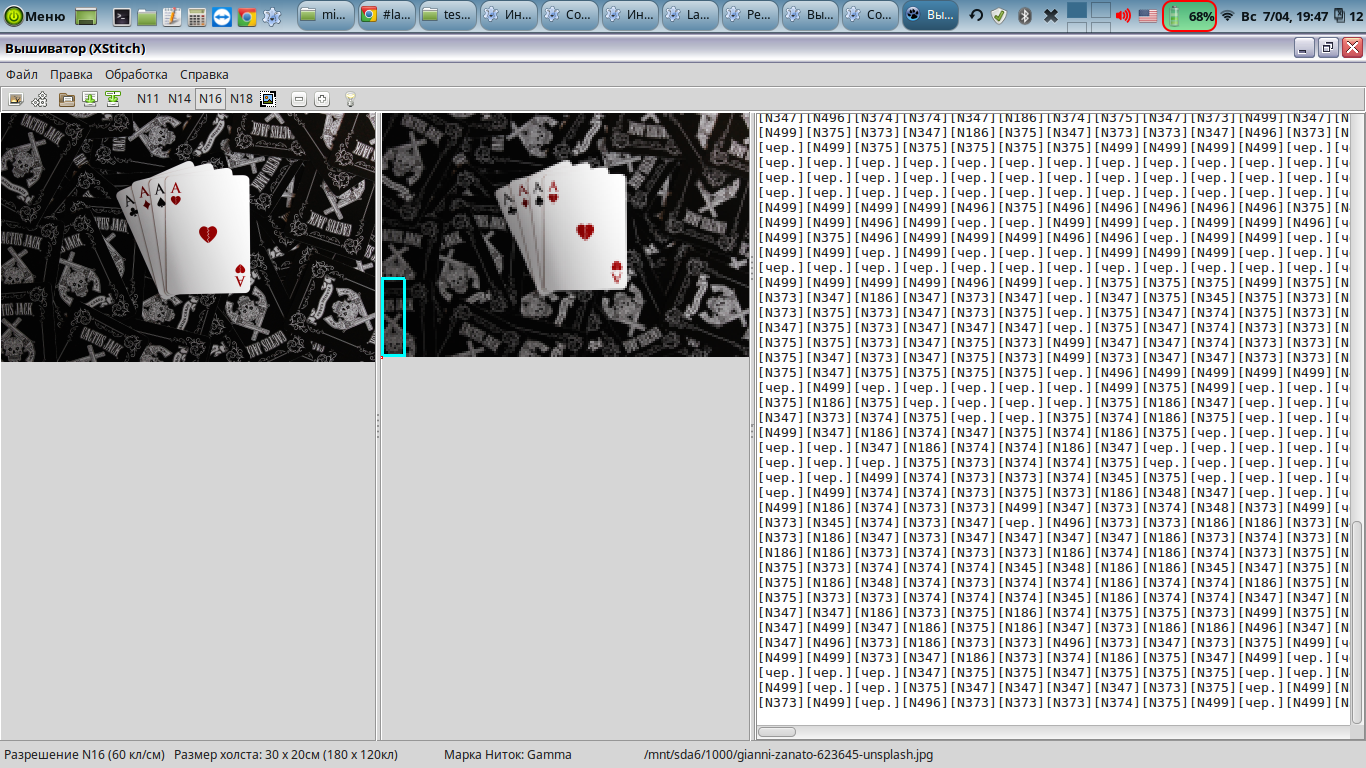Launch Chrome from the panel launcher
This screenshot has width=1366, height=768.
point(246,16)
